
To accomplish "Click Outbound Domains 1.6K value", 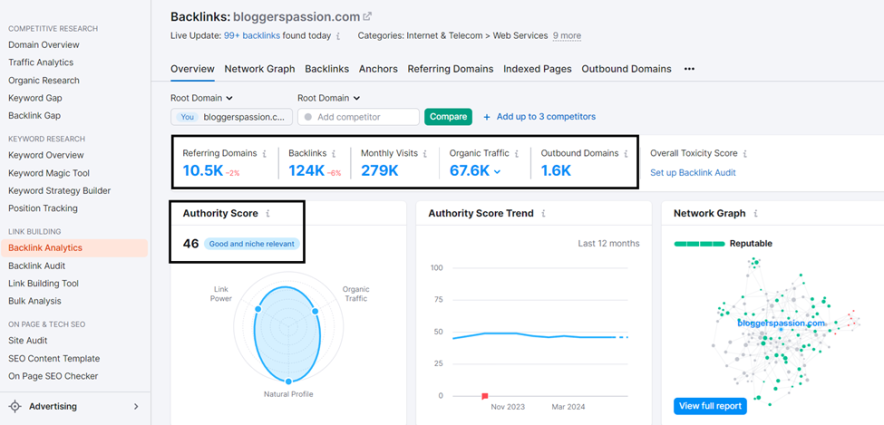I will [x=556, y=171].
